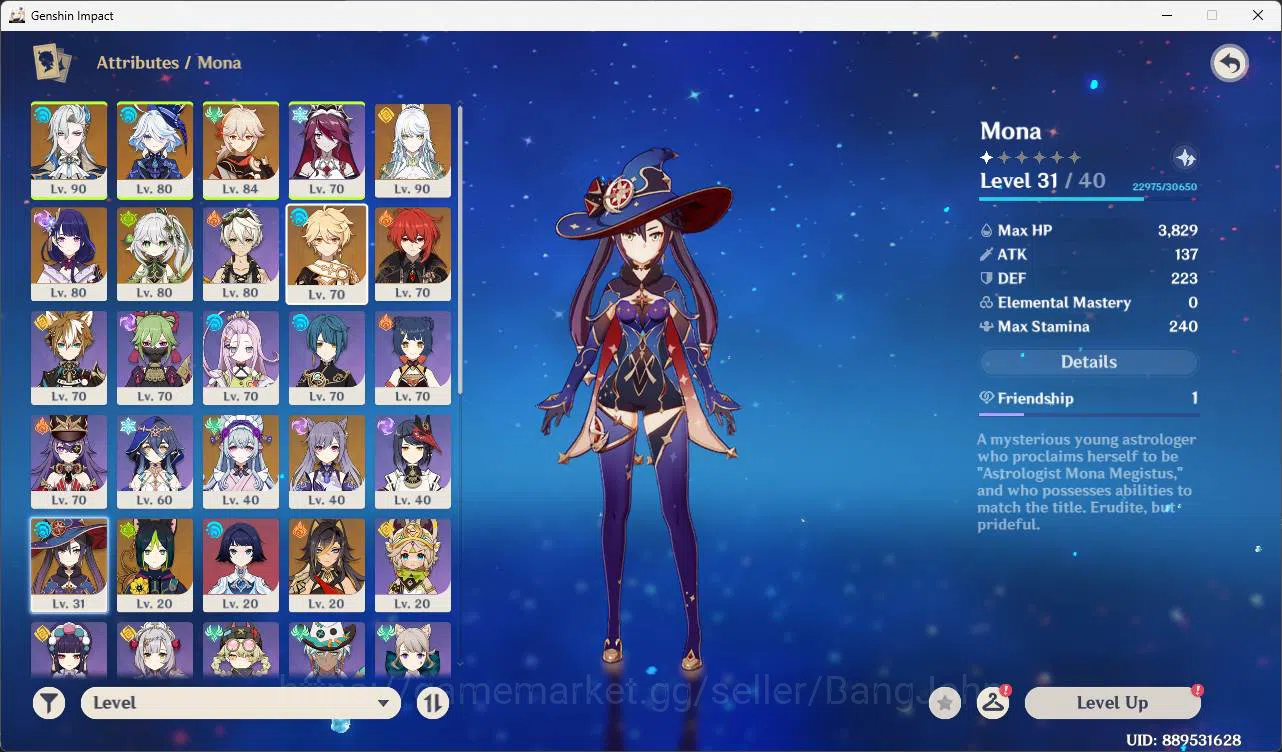This screenshot has width=1282, height=752.
Task: Select Kachina's Geo Lv. 20 card
Action: 413,566
